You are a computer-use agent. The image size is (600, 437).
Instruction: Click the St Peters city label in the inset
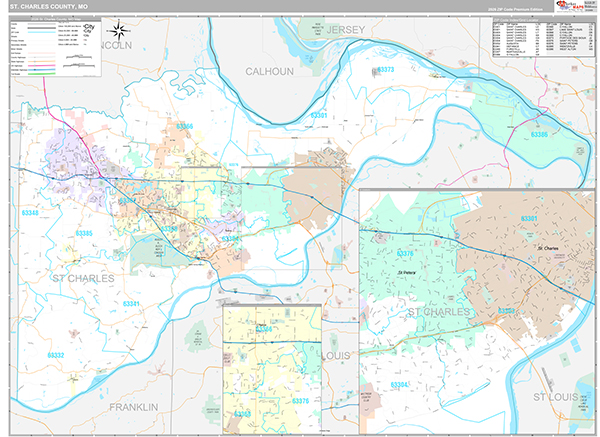(x=407, y=271)
